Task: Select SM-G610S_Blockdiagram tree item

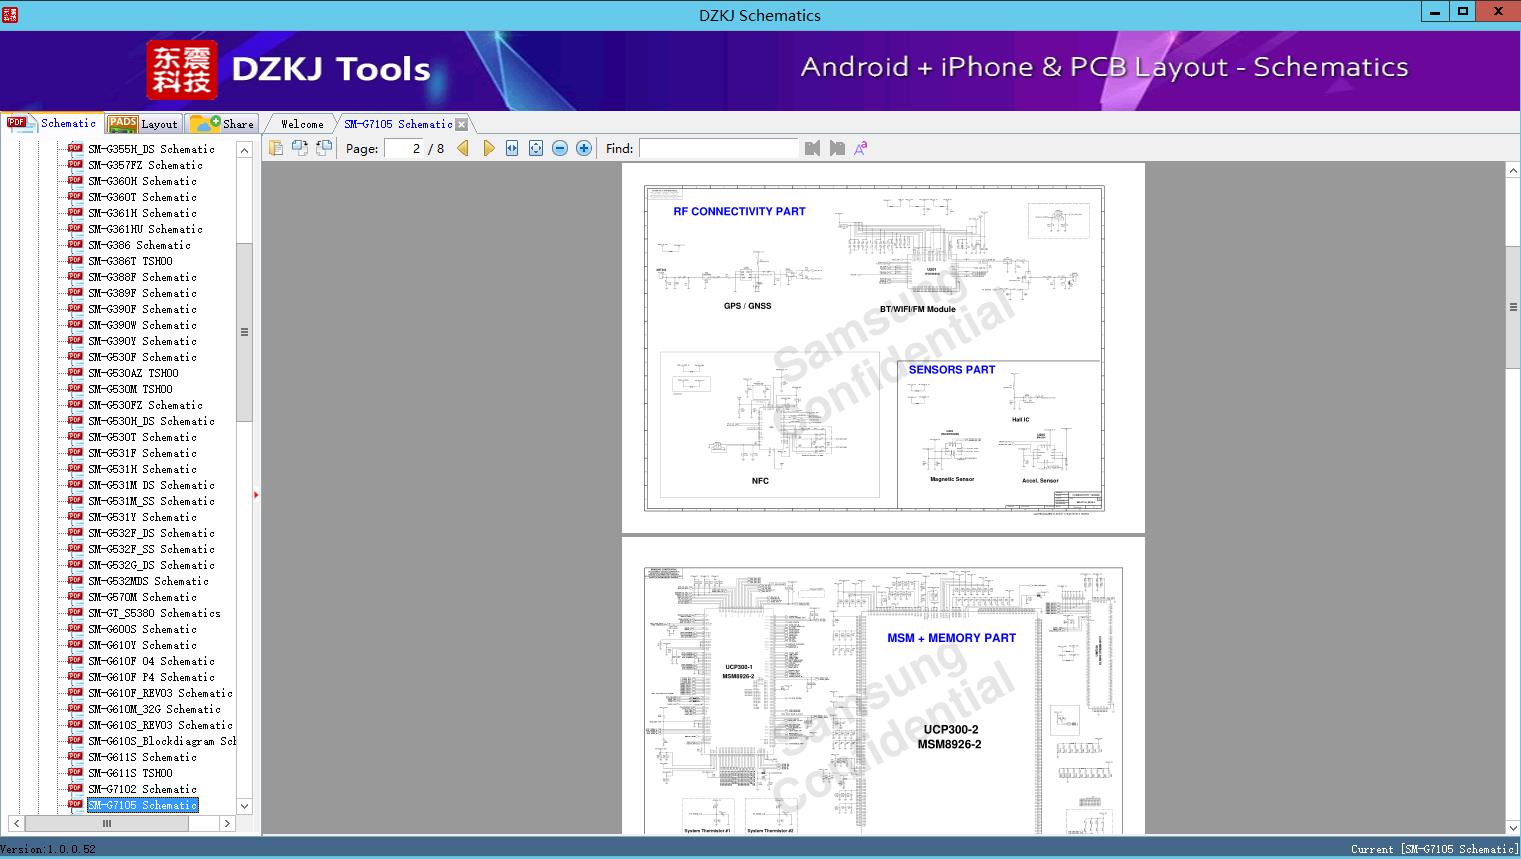Action: pyautogui.click(x=162, y=741)
